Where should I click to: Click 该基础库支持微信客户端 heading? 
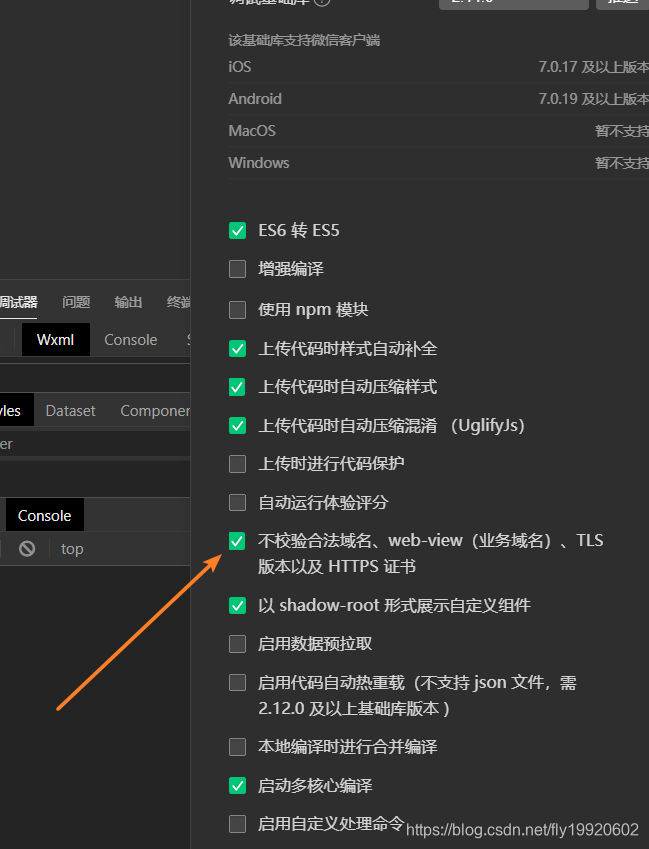[304, 41]
